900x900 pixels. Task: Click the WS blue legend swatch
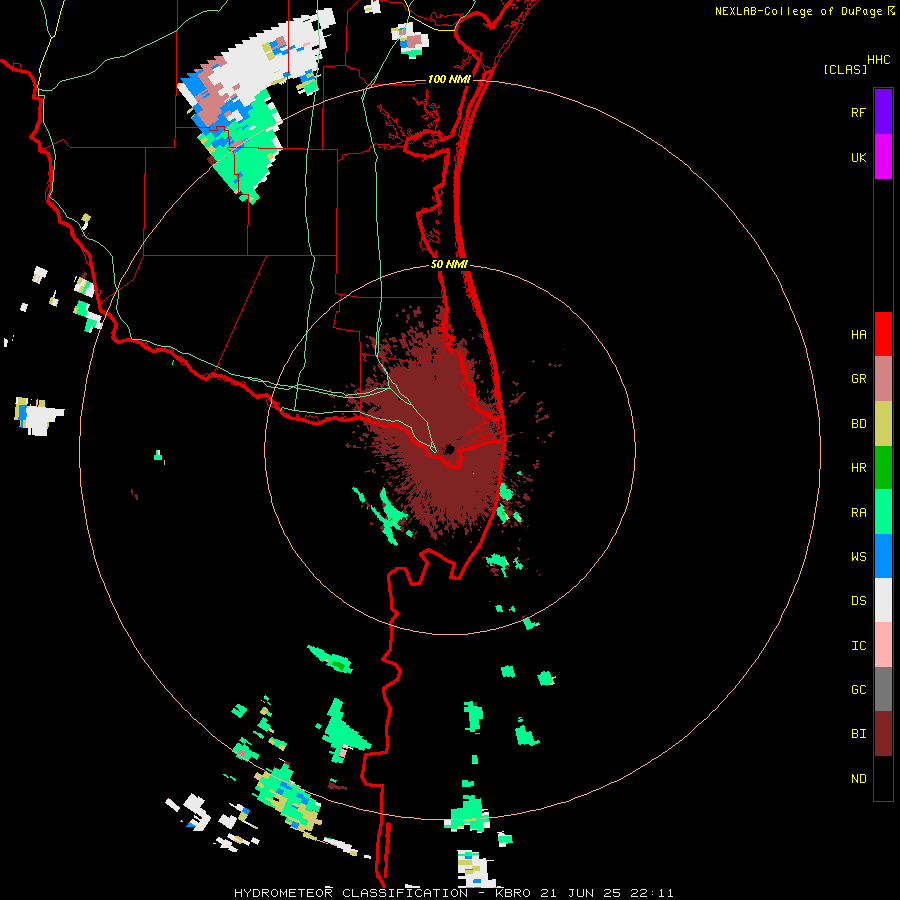(883, 556)
